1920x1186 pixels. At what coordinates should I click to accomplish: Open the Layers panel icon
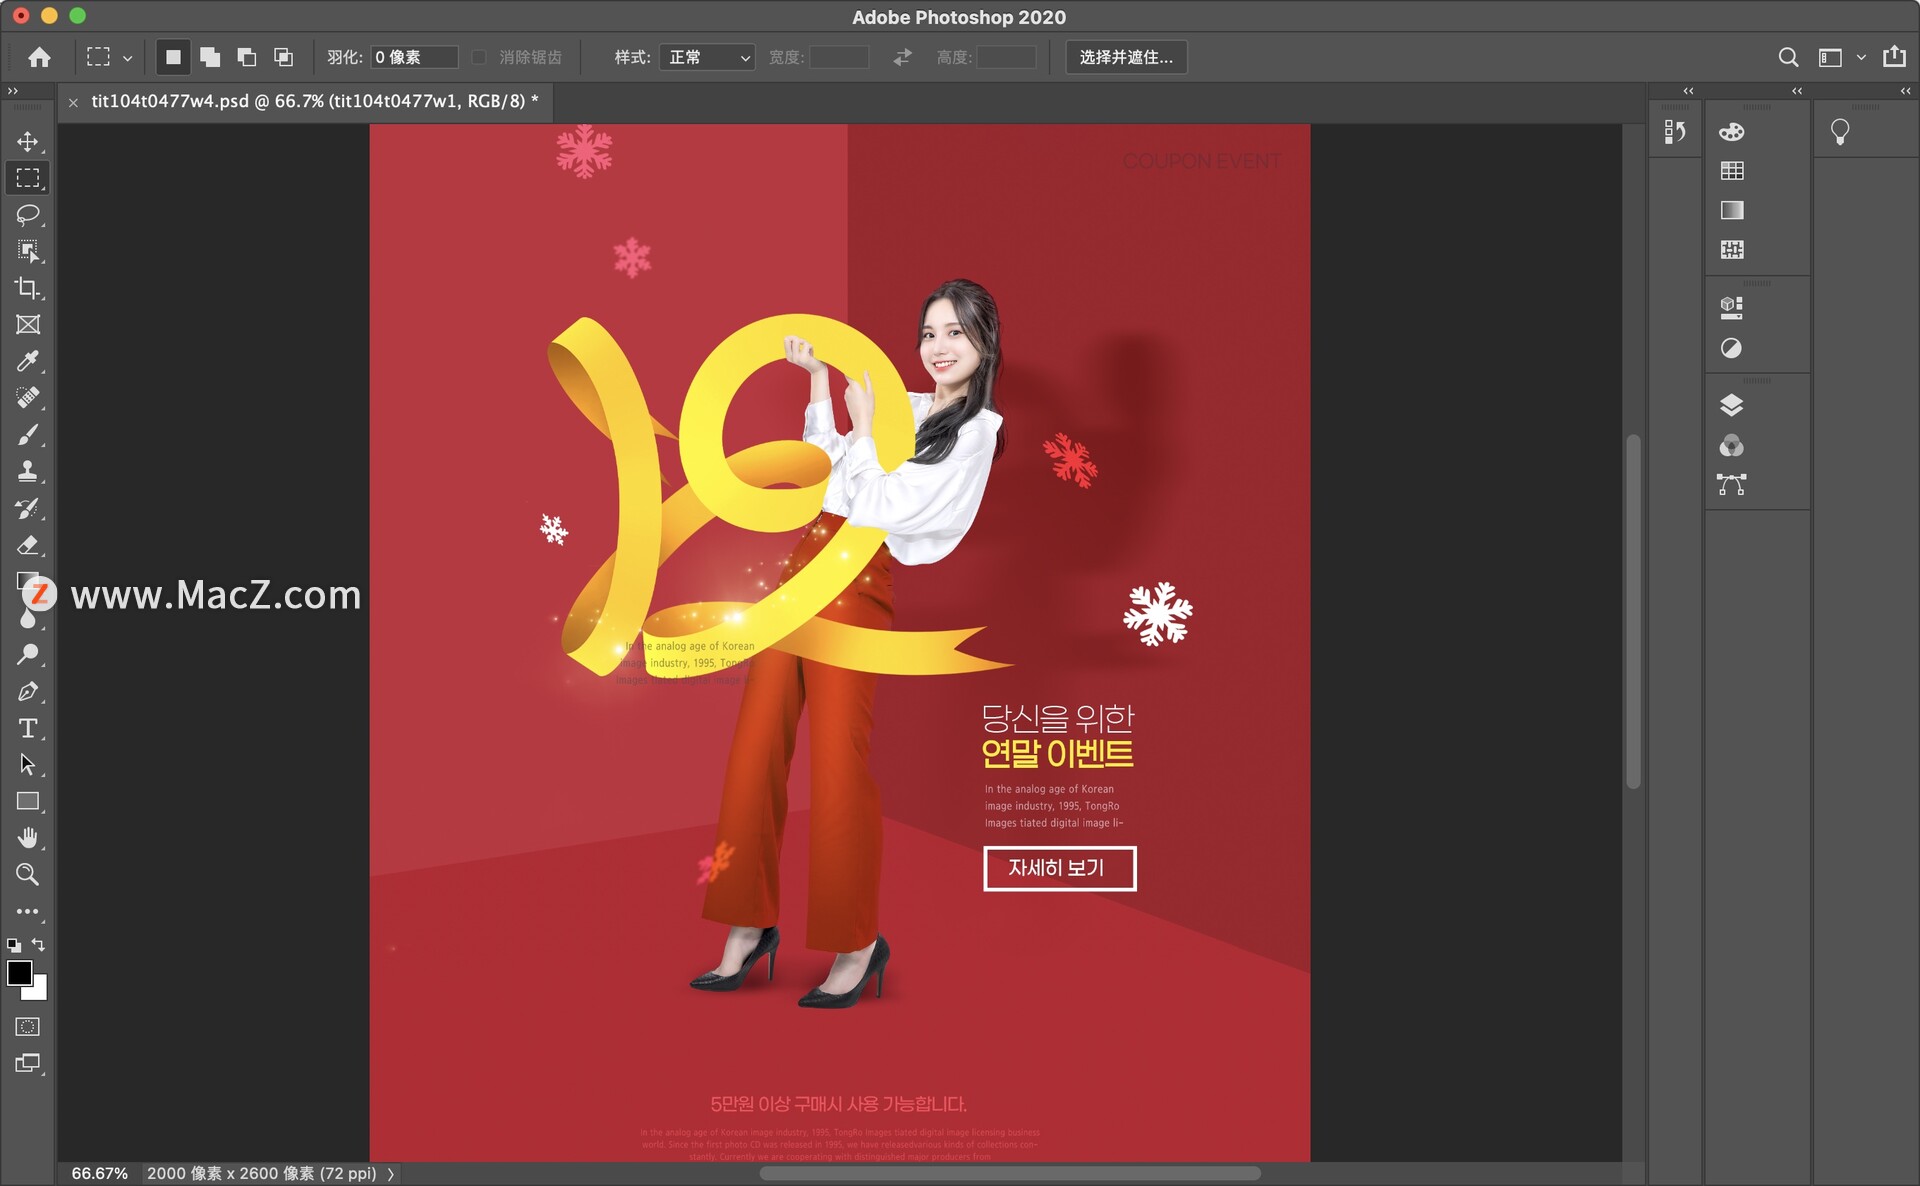coord(1731,405)
